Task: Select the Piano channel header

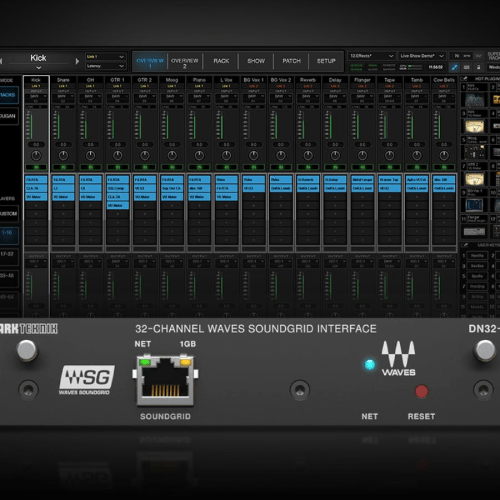Action: click(199, 80)
